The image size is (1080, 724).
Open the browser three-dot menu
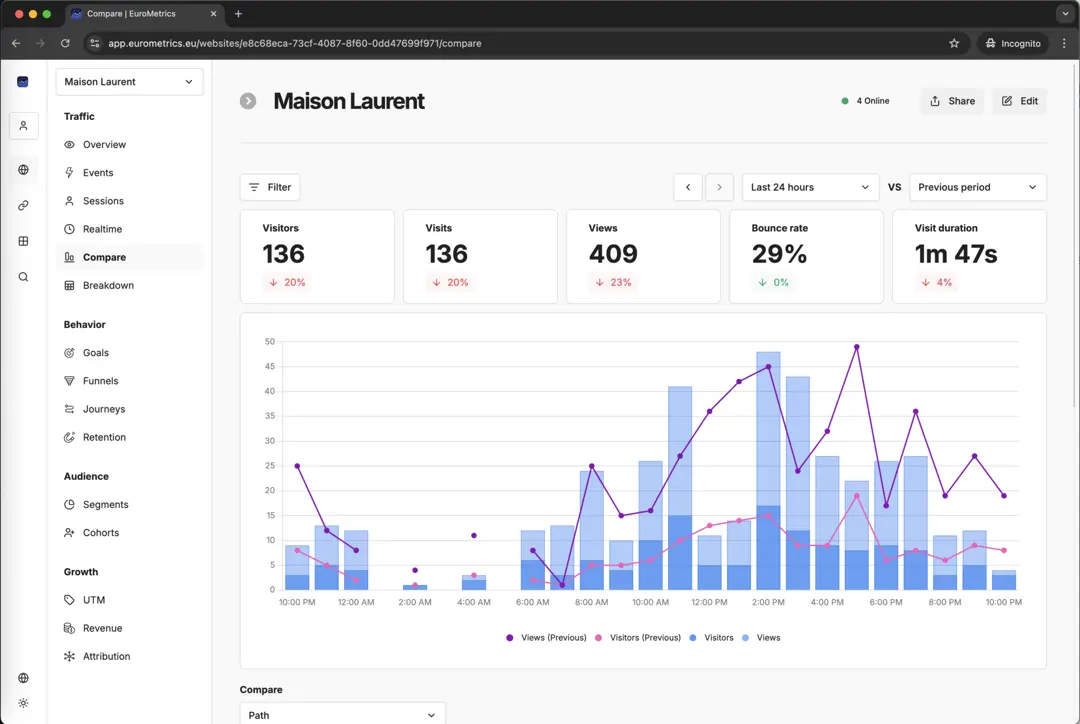1064,43
